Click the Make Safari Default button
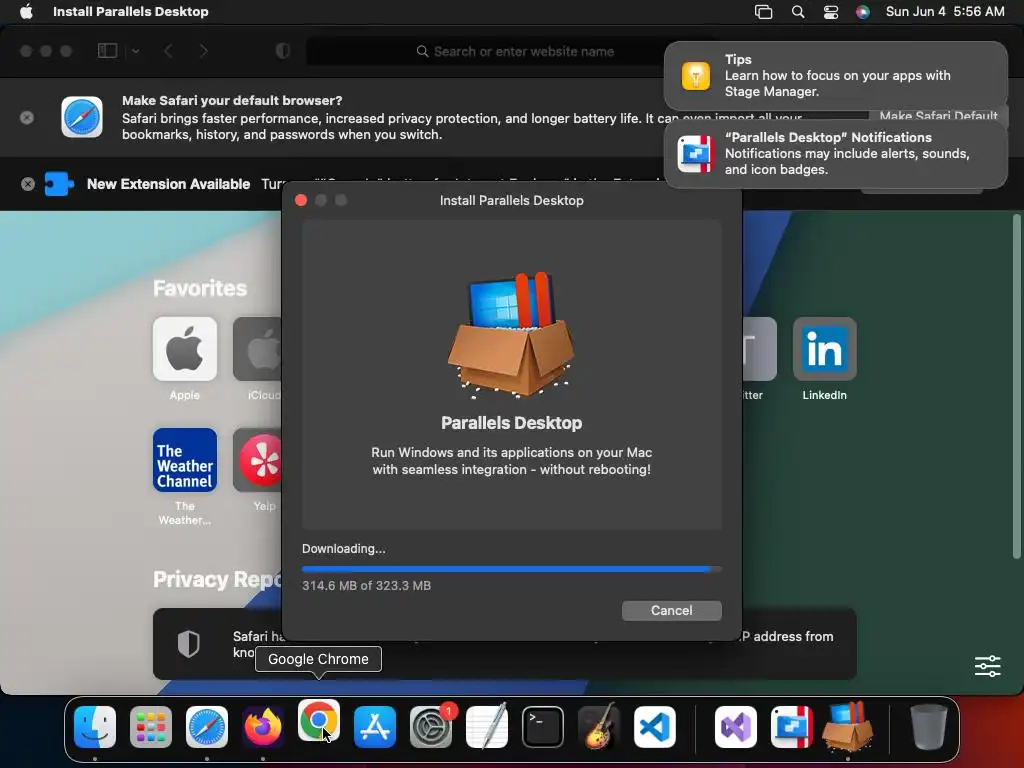The height and width of the screenshot is (768, 1024). click(x=938, y=116)
